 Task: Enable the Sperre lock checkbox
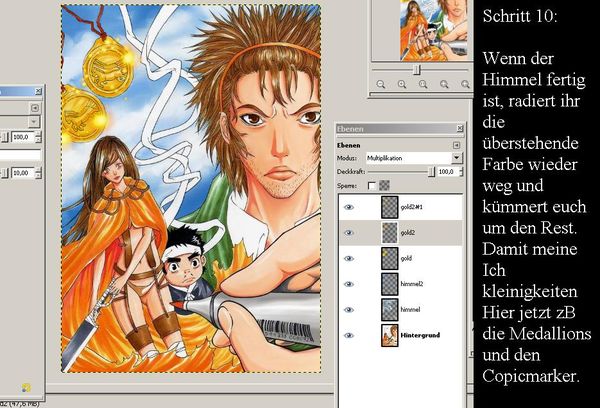372,186
